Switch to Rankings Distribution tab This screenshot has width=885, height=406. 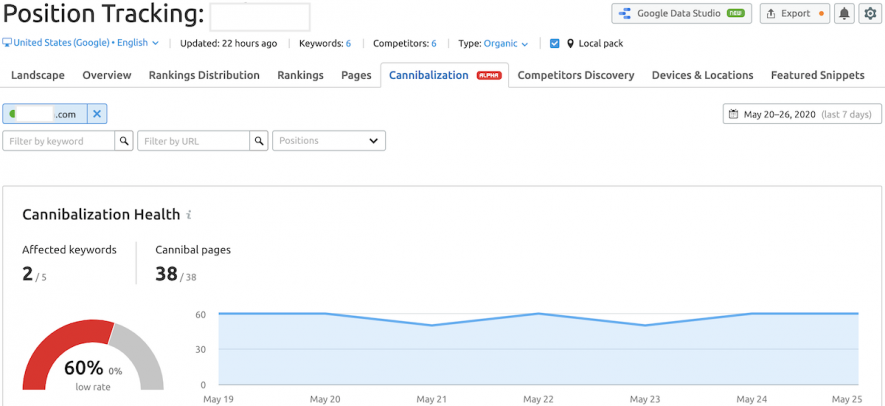(204, 75)
